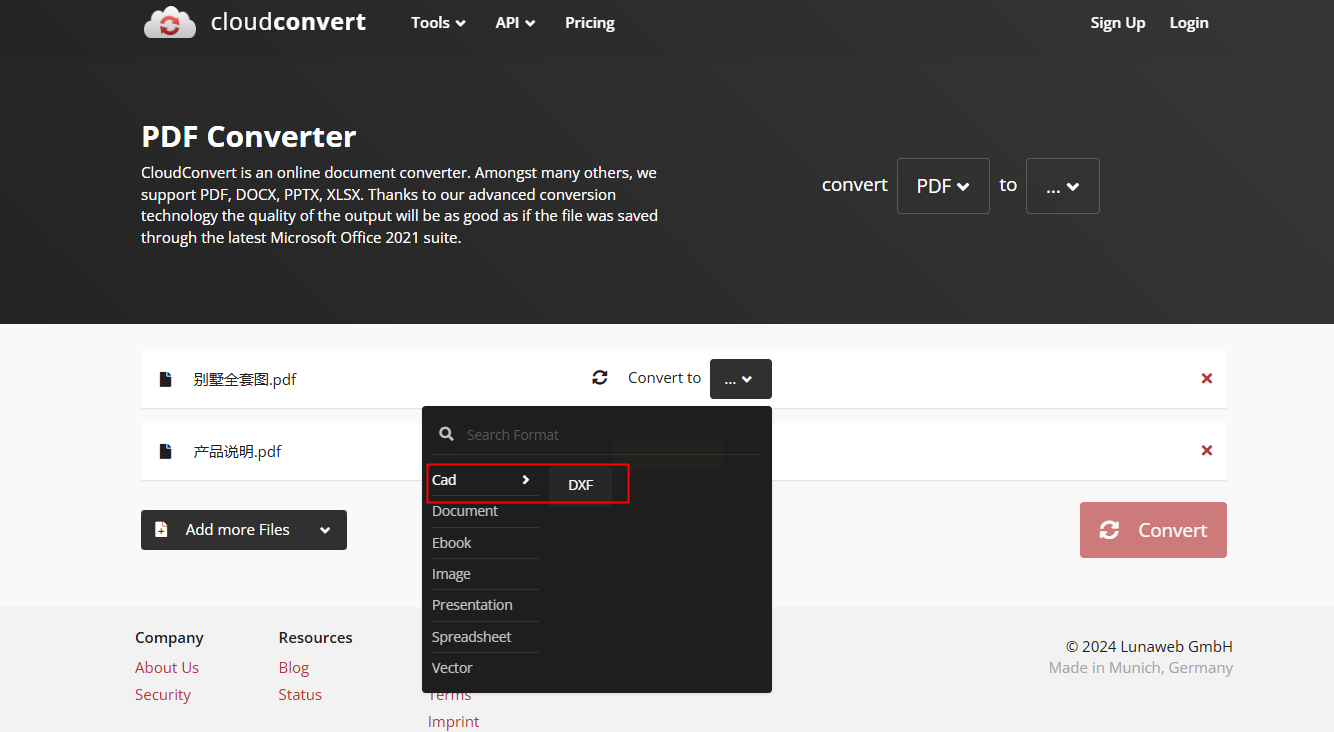The width and height of the screenshot is (1334, 732).
Task: Choose Document category in format list
Action: coord(465,511)
